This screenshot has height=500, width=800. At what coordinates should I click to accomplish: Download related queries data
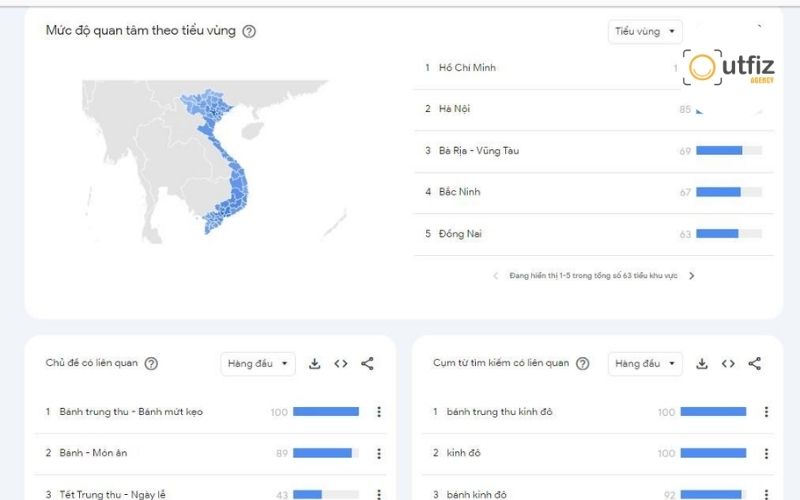click(x=702, y=364)
